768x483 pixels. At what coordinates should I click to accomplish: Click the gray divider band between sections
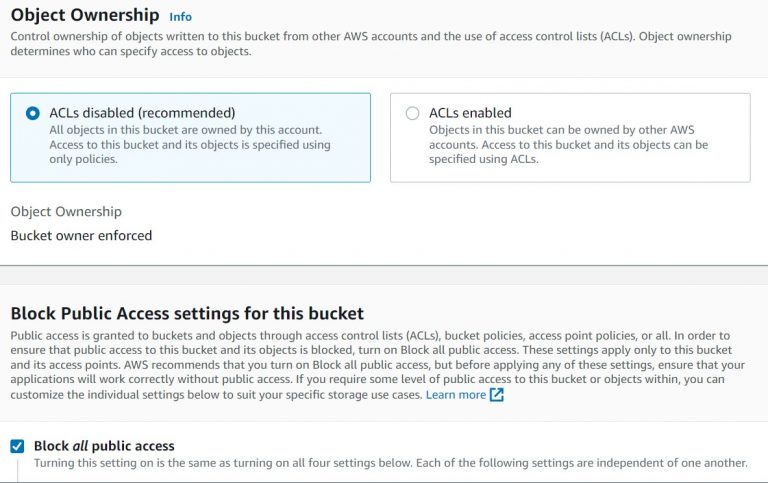pyautogui.click(x=384, y=275)
